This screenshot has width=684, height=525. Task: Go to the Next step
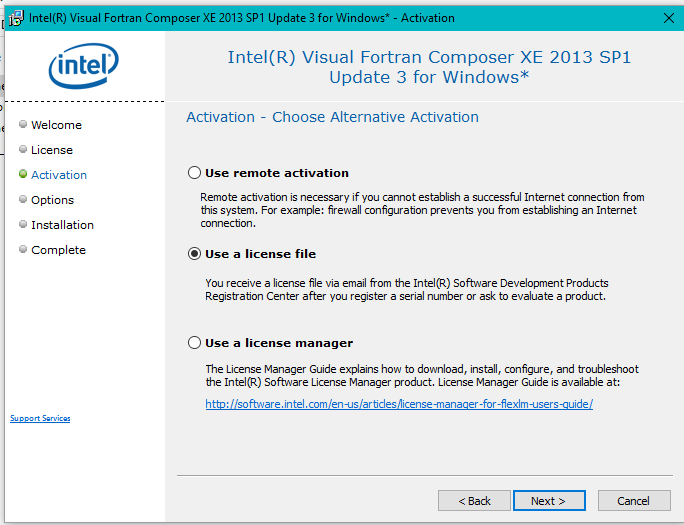(x=549, y=501)
